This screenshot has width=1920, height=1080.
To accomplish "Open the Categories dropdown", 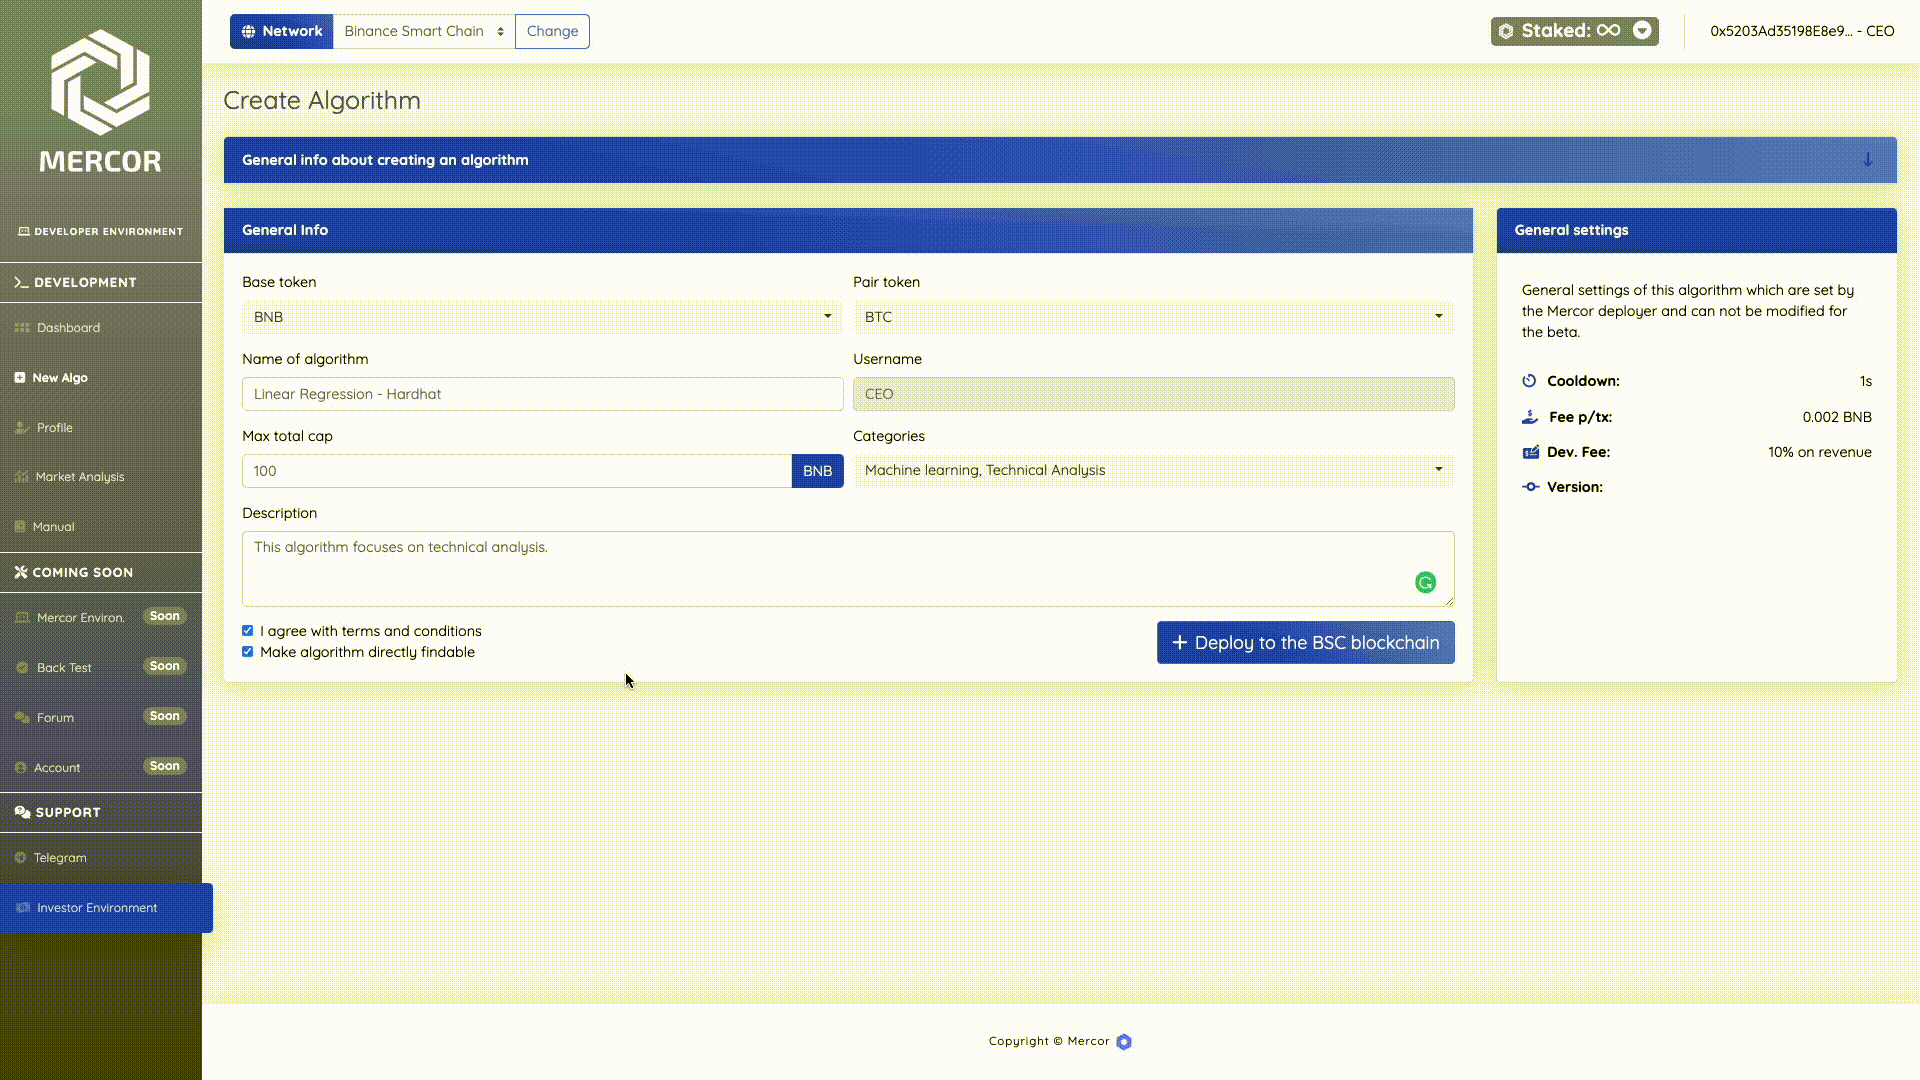I will [x=1153, y=470].
